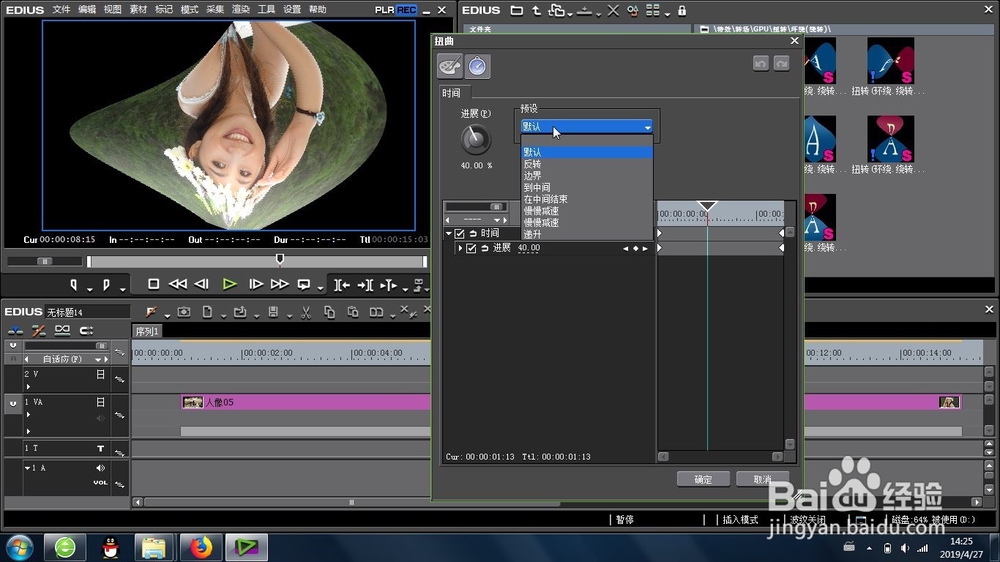Screen dimensions: 1000x562
Task: Click the ripple mode icon in timeline
Action: click(38, 330)
